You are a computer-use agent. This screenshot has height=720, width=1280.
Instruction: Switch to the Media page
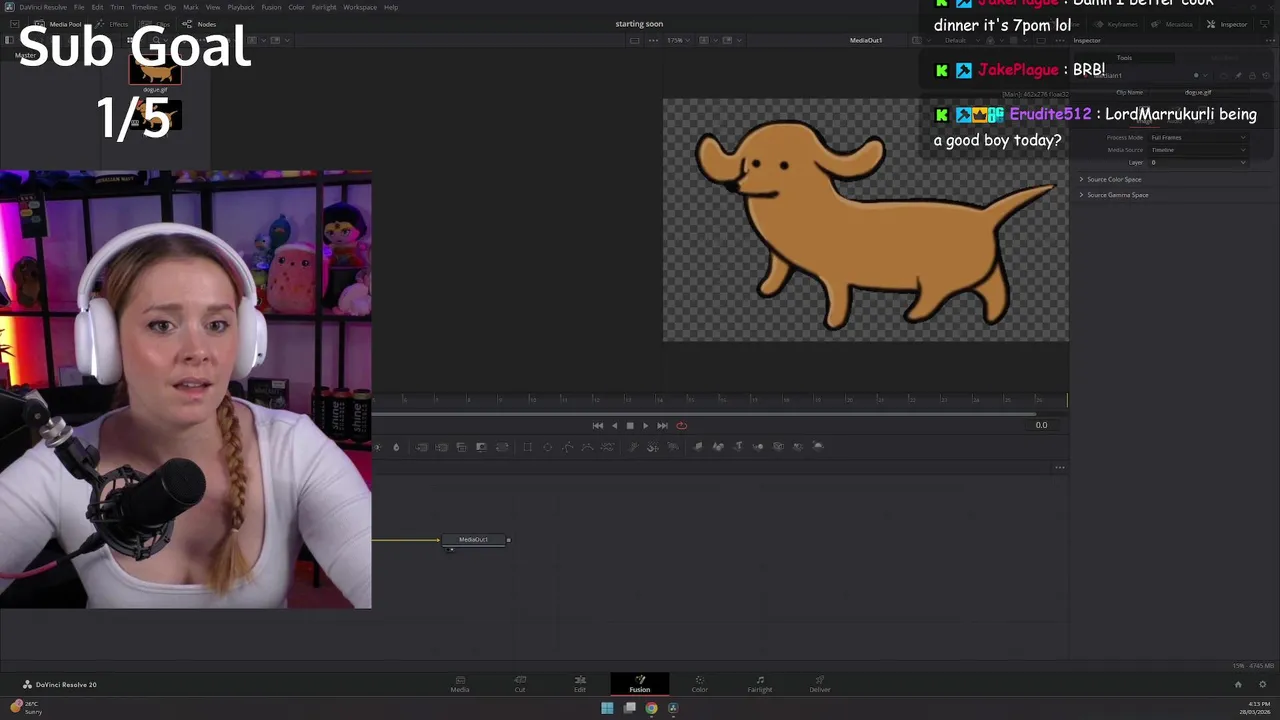click(460, 684)
